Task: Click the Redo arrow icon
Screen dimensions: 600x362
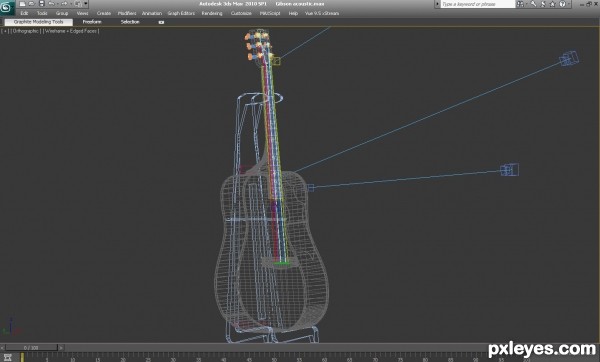Action: point(64,4)
